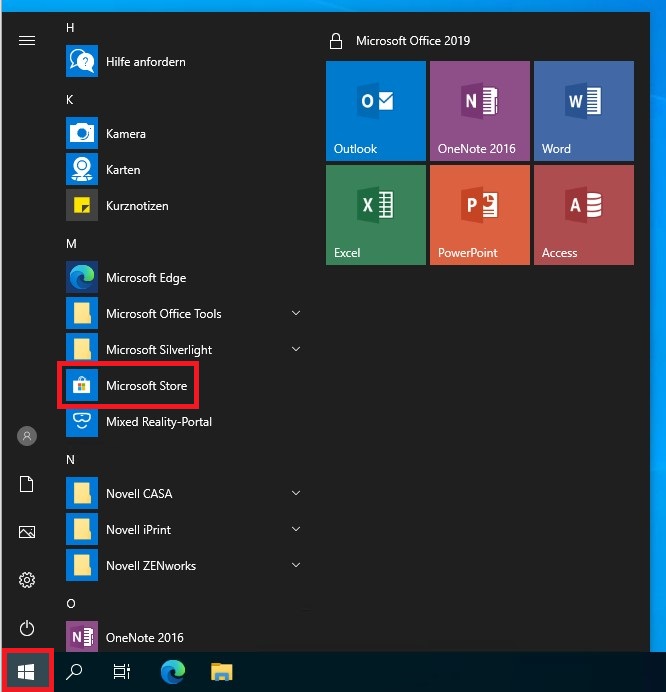The width and height of the screenshot is (666, 692).
Task: Open the Access tile
Action: [x=584, y=215]
